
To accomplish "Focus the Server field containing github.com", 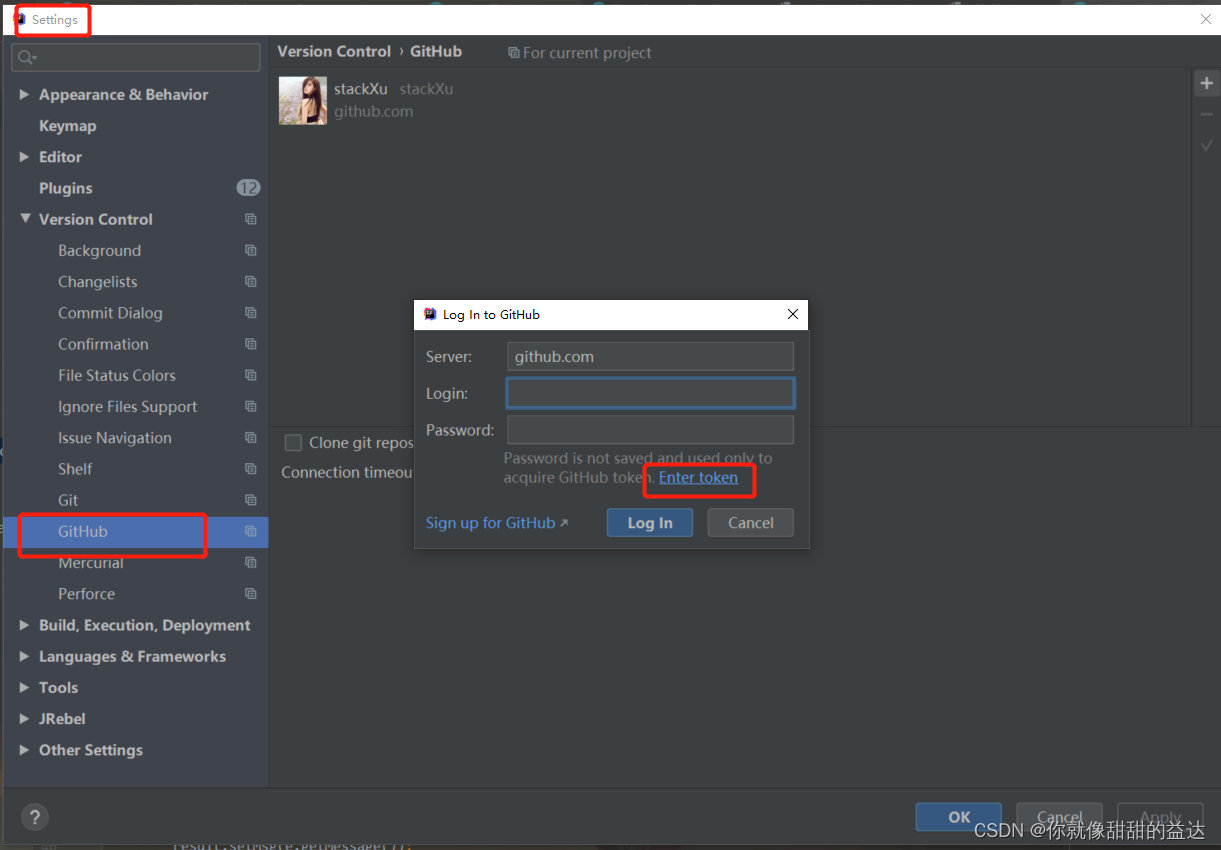I will tap(650, 356).
